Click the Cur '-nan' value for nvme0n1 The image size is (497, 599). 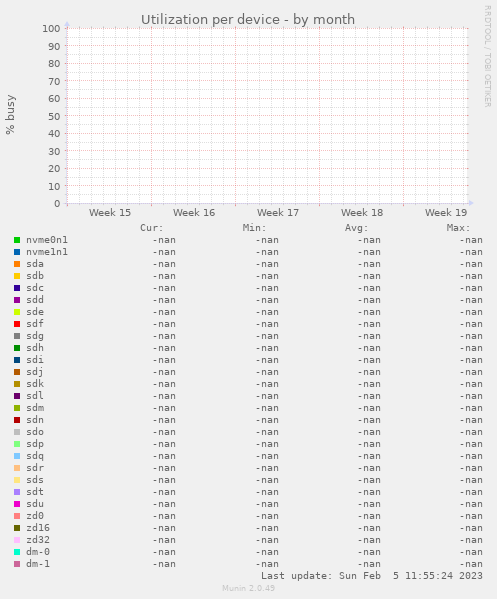[x=164, y=240]
